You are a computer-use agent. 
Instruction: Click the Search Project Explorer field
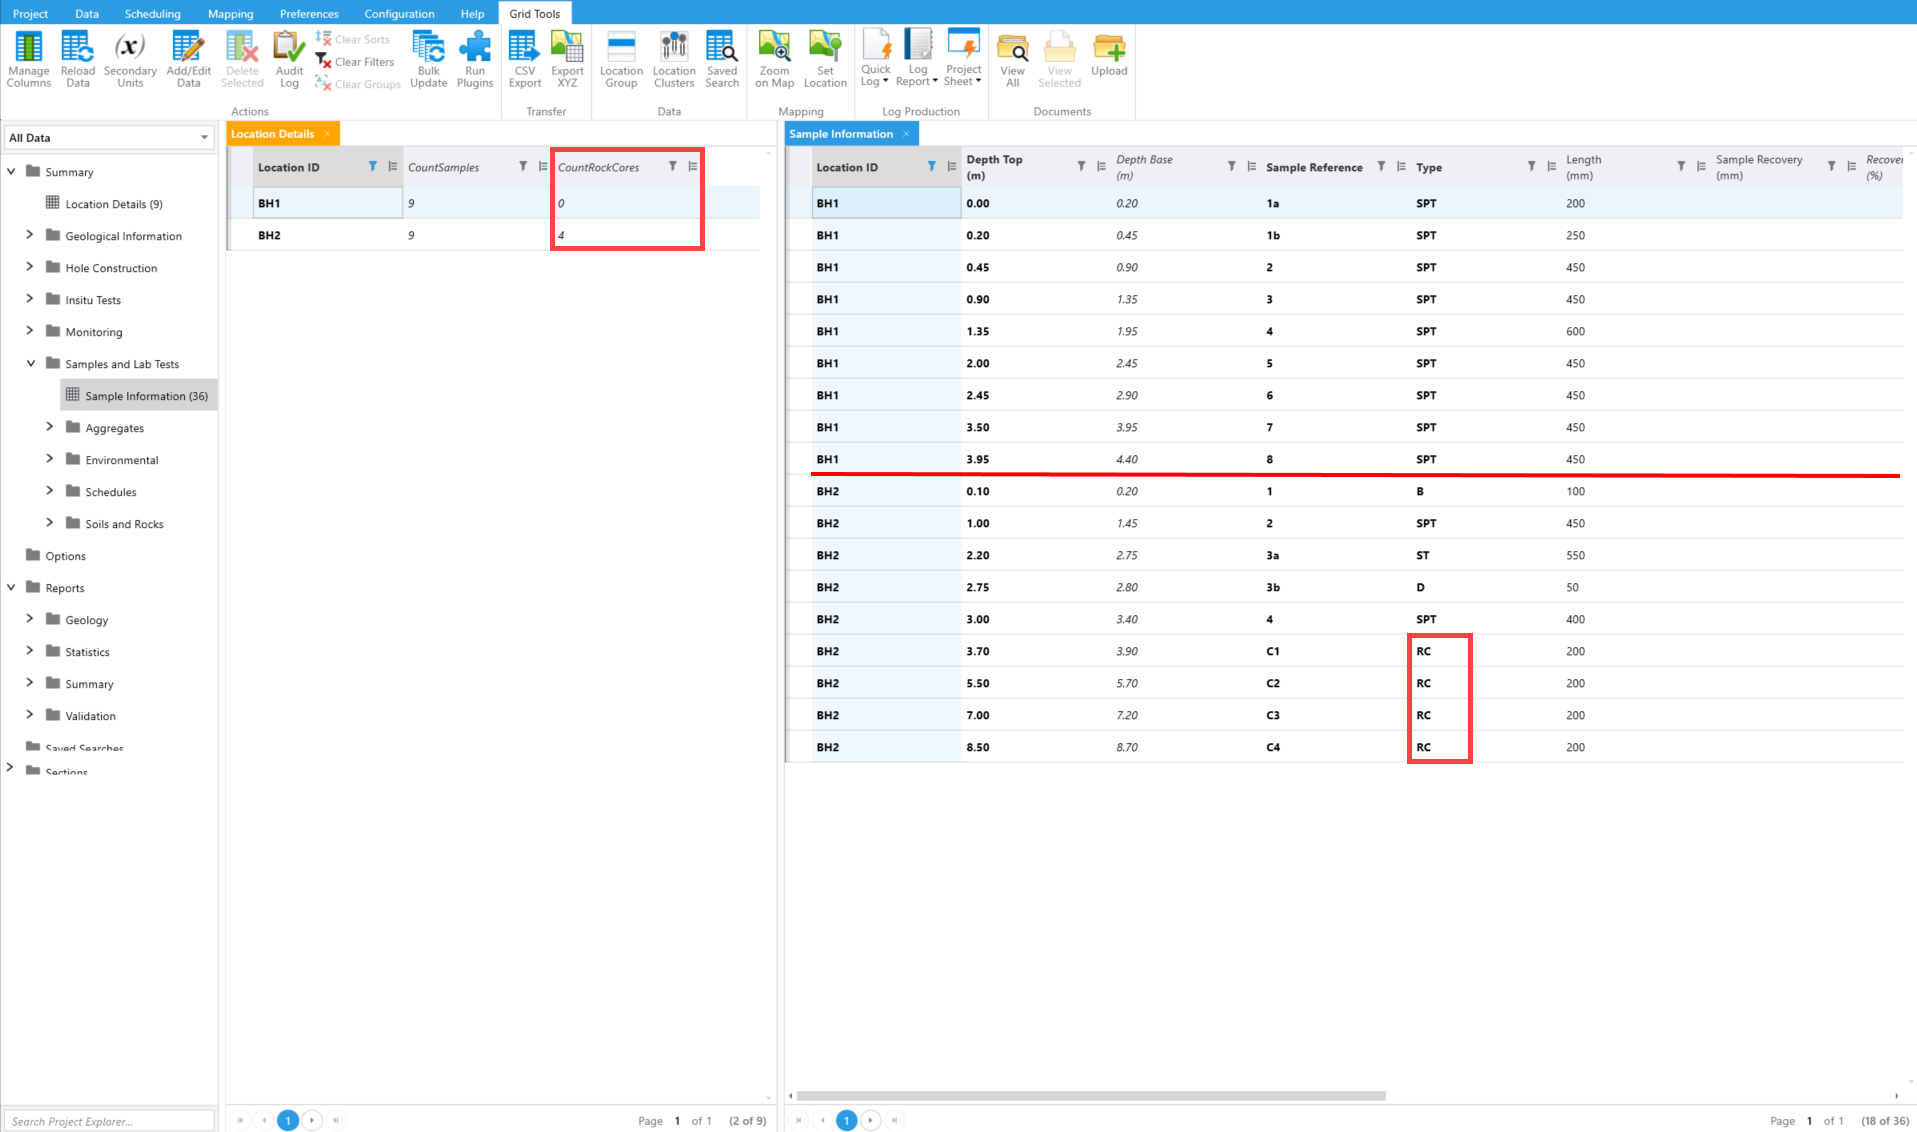click(108, 1121)
